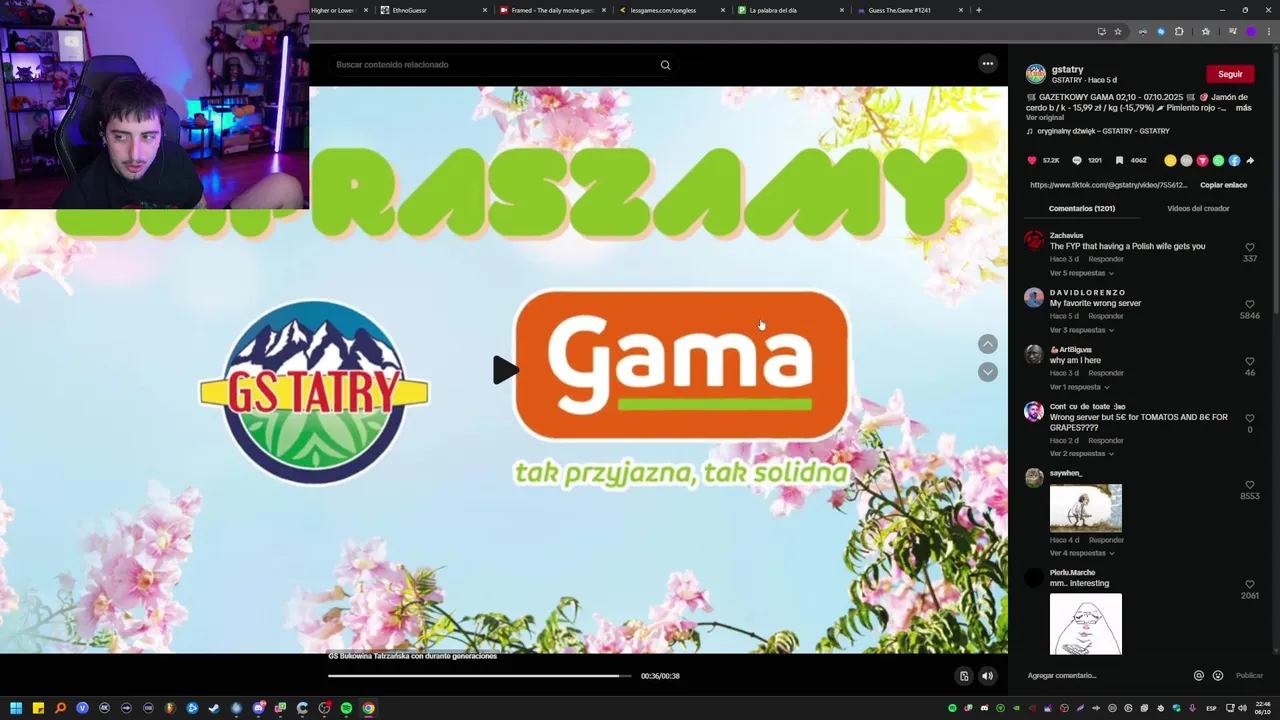Click the gray embed code icon
Screen dimensions: 1280x720
point(1186,160)
